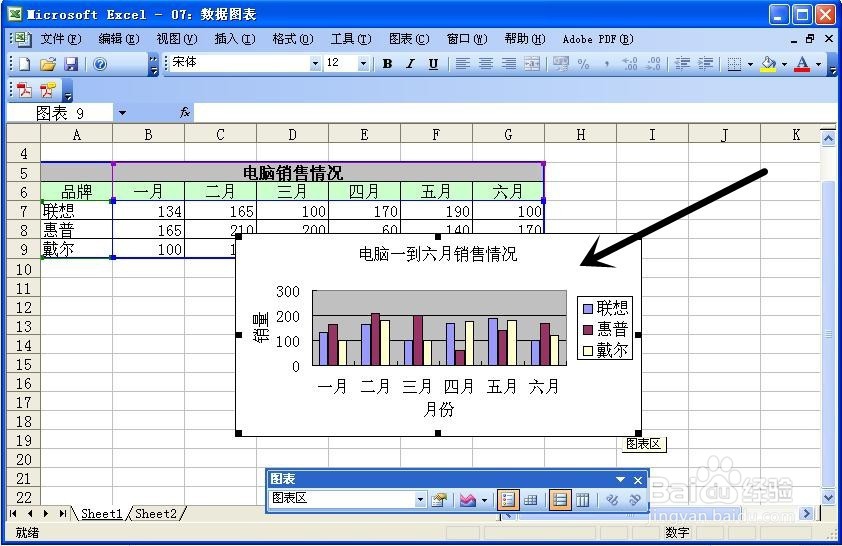Open Name Box dropdown arrow
This screenshot has height=546, width=842.
(122, 113)
